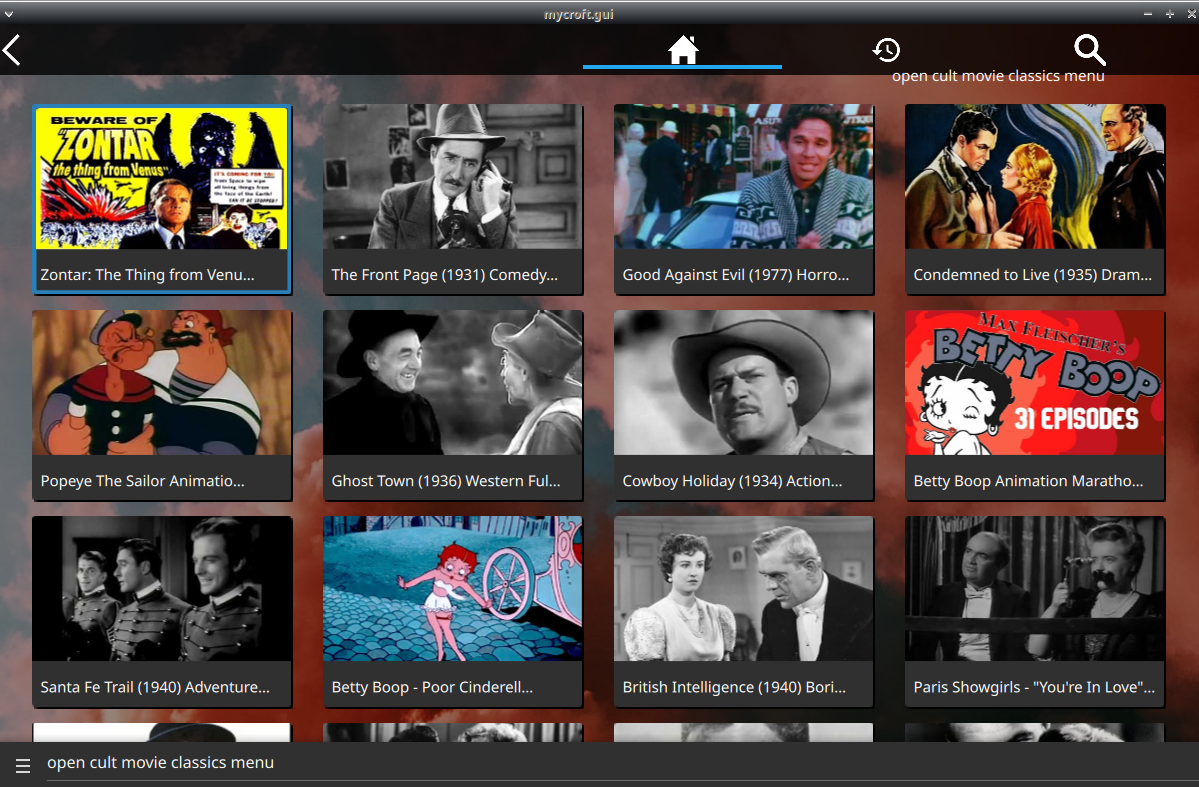Screen dimensions: 1199x787
Task: Select Good Against Evil (1977) thumbnail
Action: [744, 177]
